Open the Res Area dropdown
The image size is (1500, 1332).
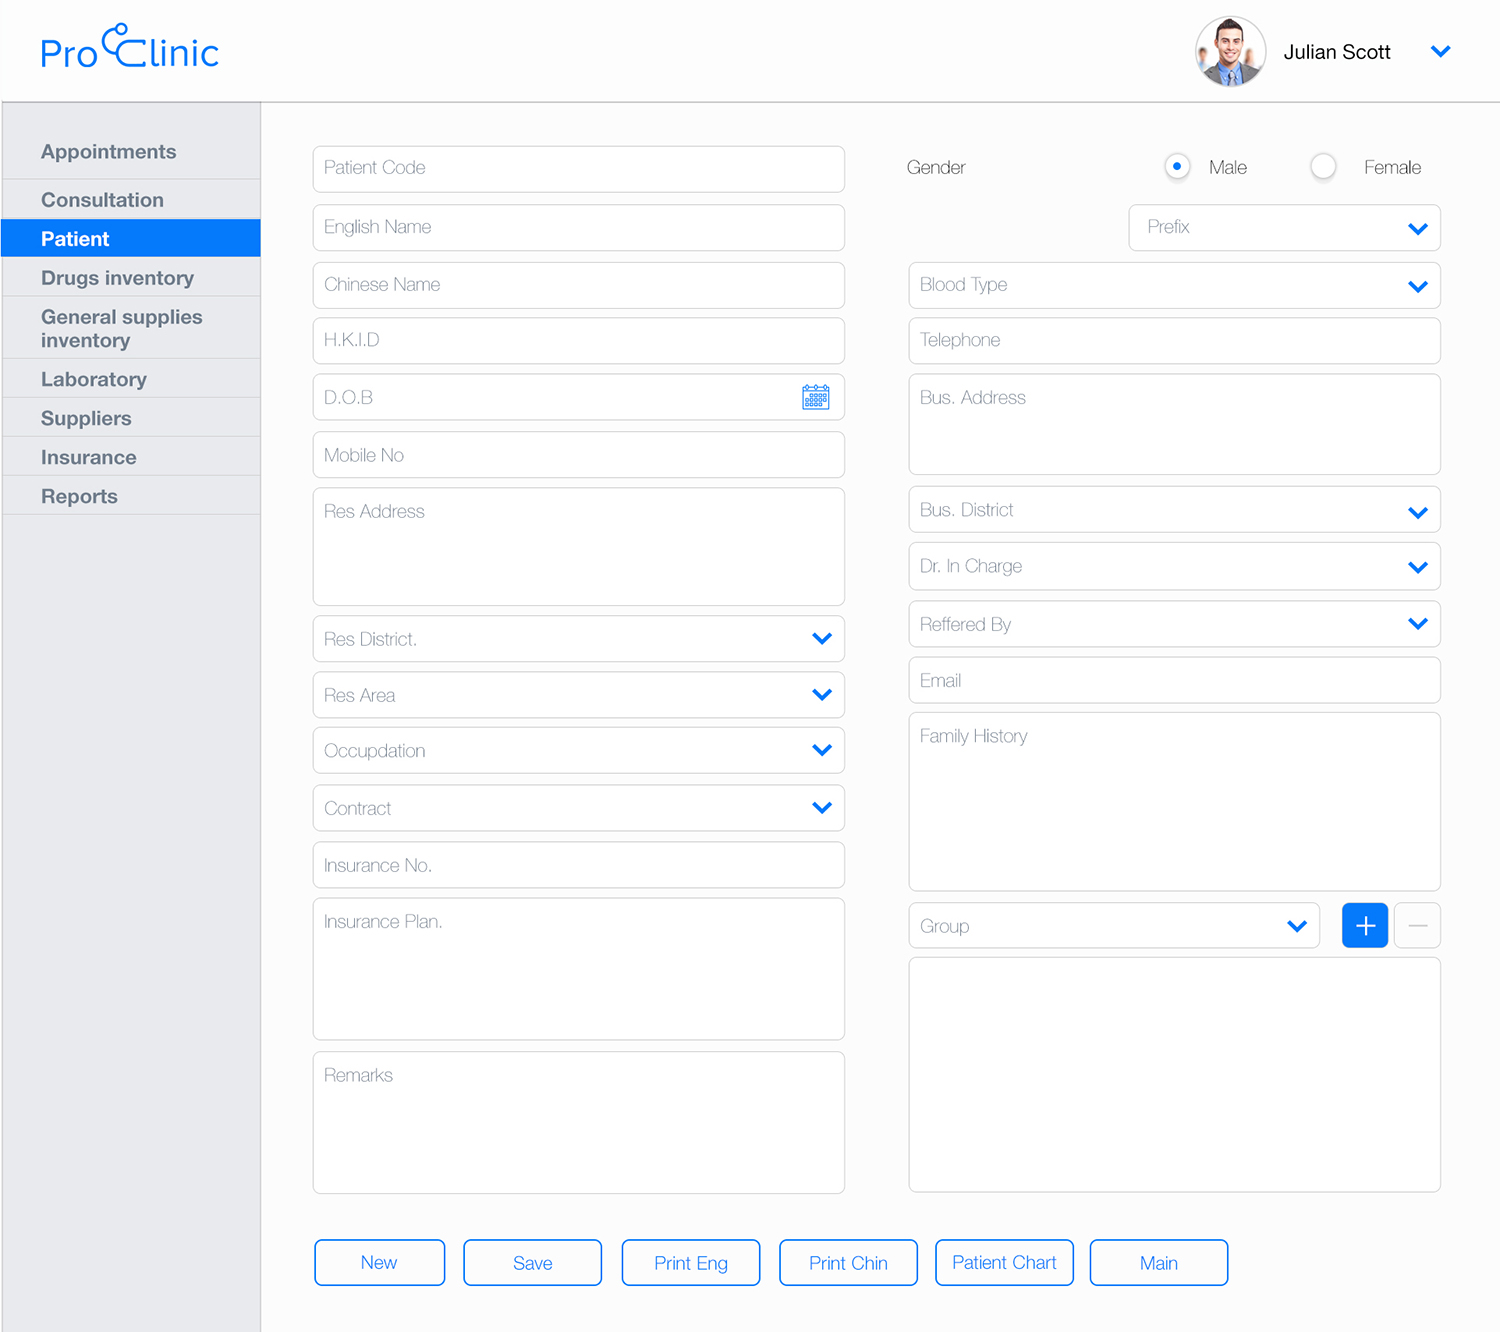pos(578,695)
